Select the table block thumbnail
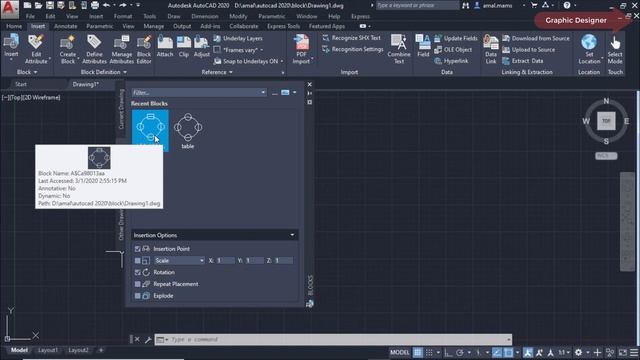 click(x=188, y=131)
